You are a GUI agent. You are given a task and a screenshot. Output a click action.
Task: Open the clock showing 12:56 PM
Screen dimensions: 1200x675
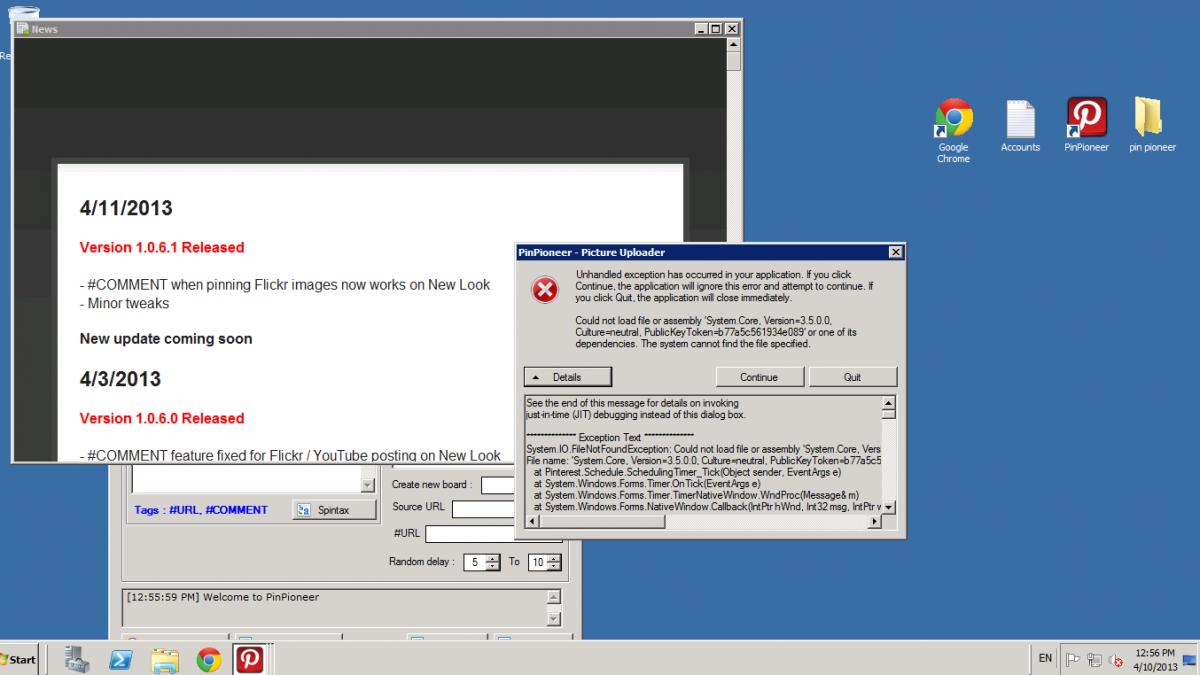(1156, 658)
